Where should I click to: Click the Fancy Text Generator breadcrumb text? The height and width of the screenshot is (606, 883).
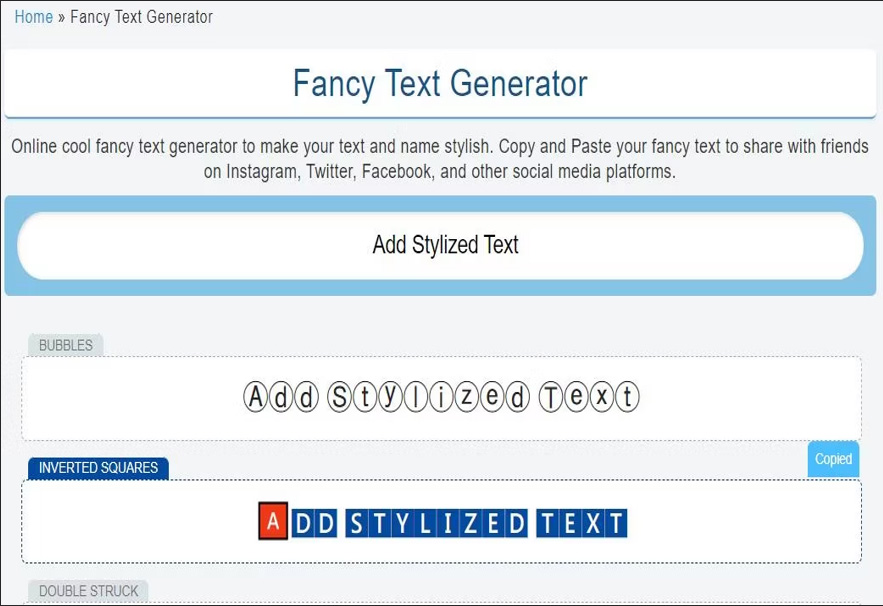coord(141,17)
